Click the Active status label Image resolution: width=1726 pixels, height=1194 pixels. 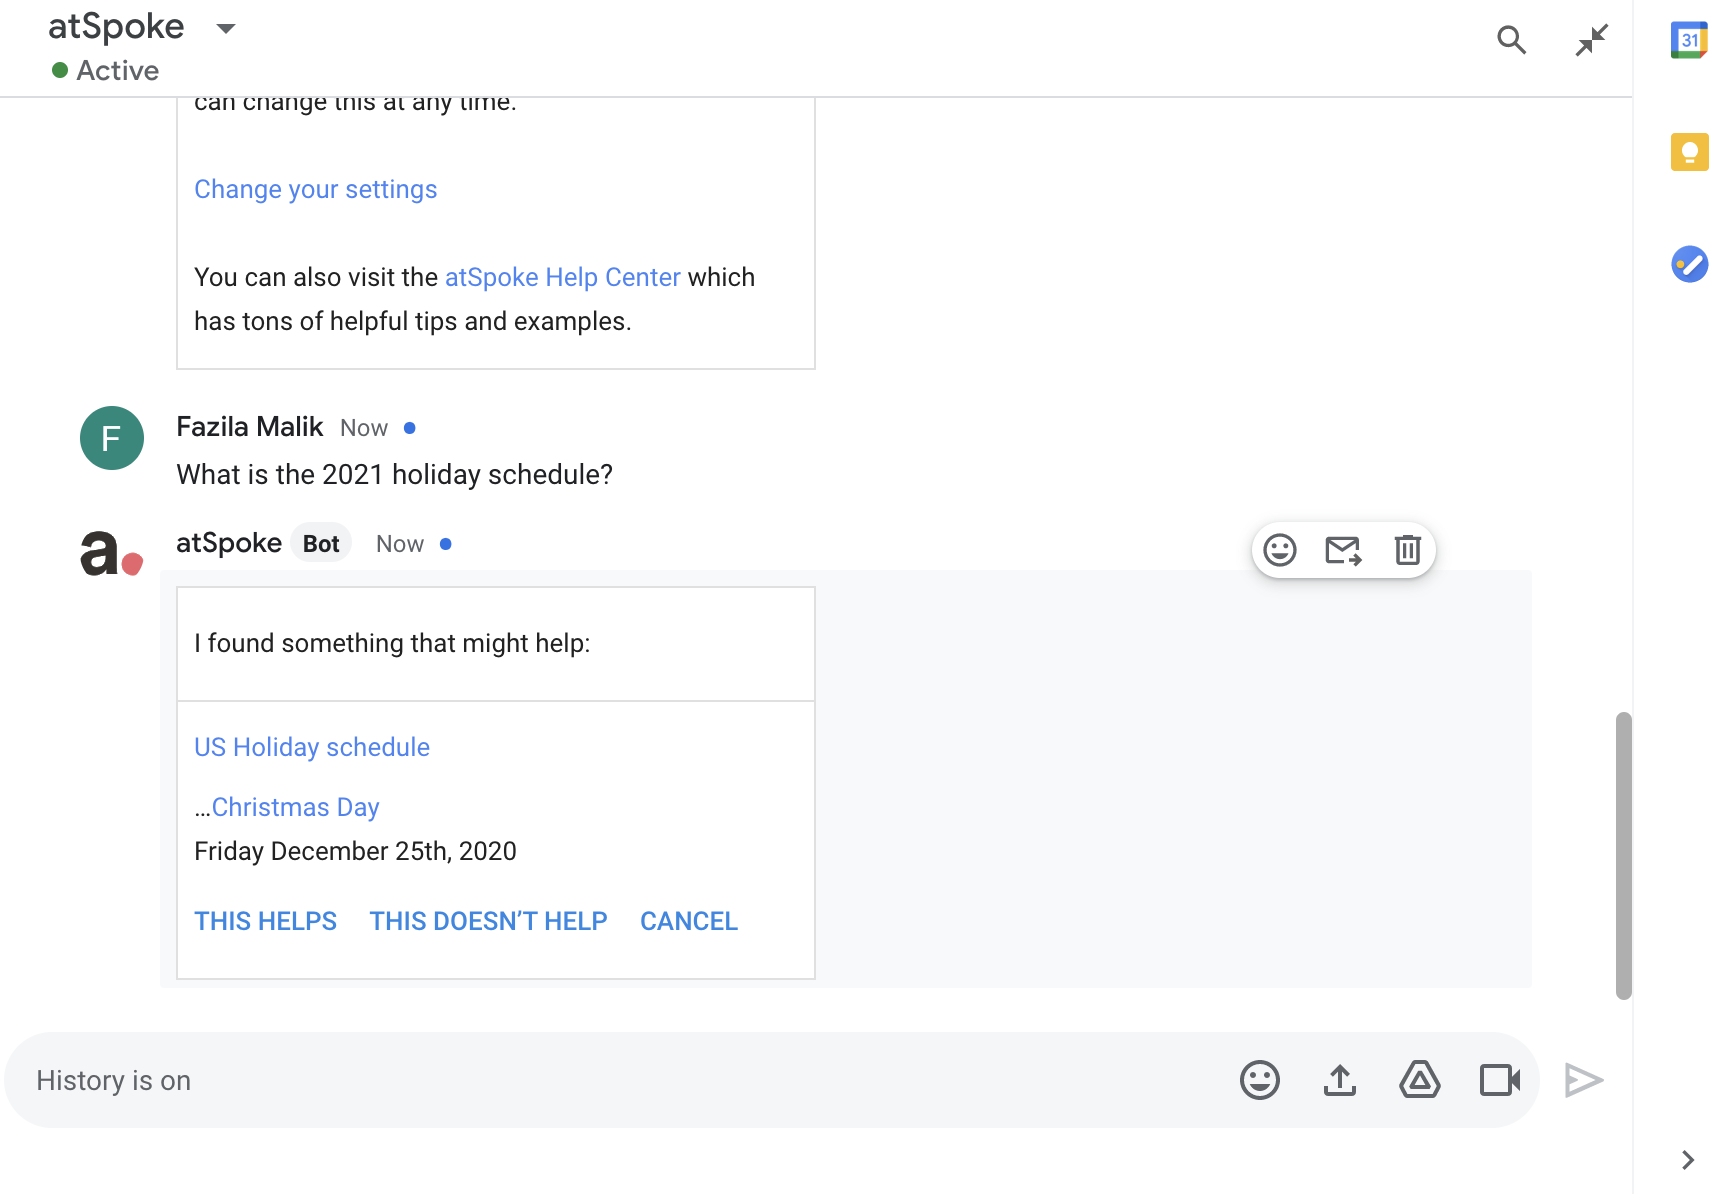(x=117, y=70)
